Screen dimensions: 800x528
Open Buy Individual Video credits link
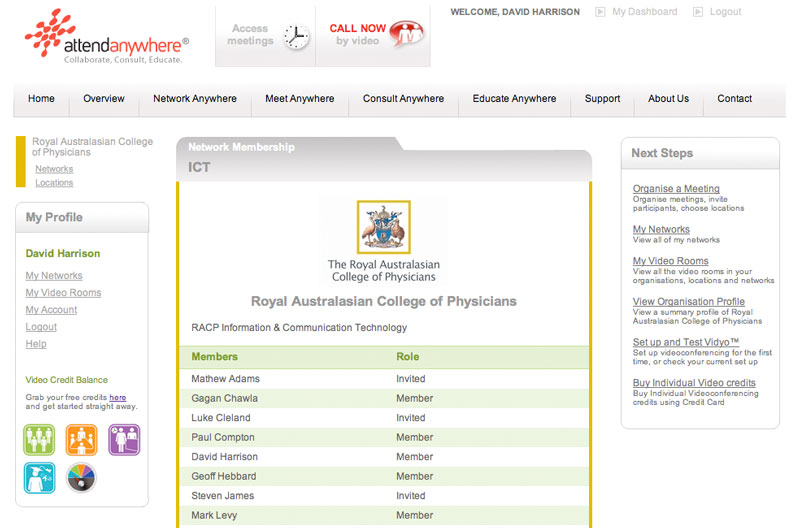694,383
